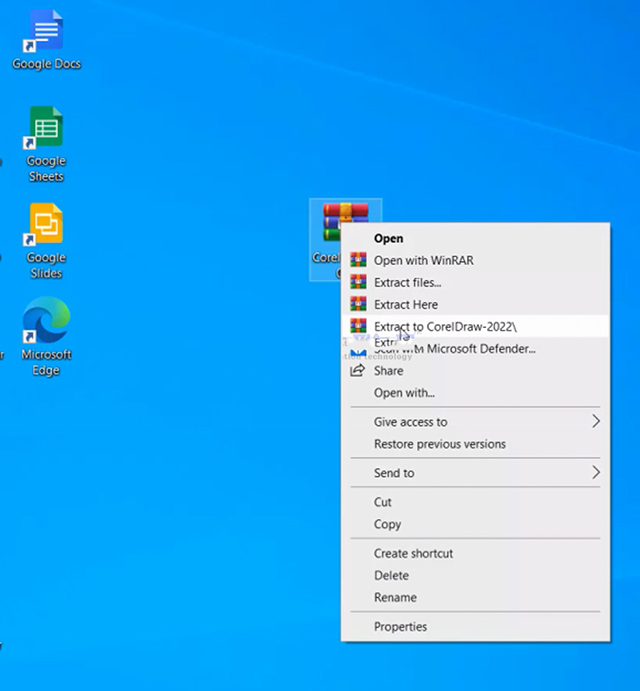Choose Rename from the context menu
This screenshot has height=691, width=640.
[x=395, y=597]
